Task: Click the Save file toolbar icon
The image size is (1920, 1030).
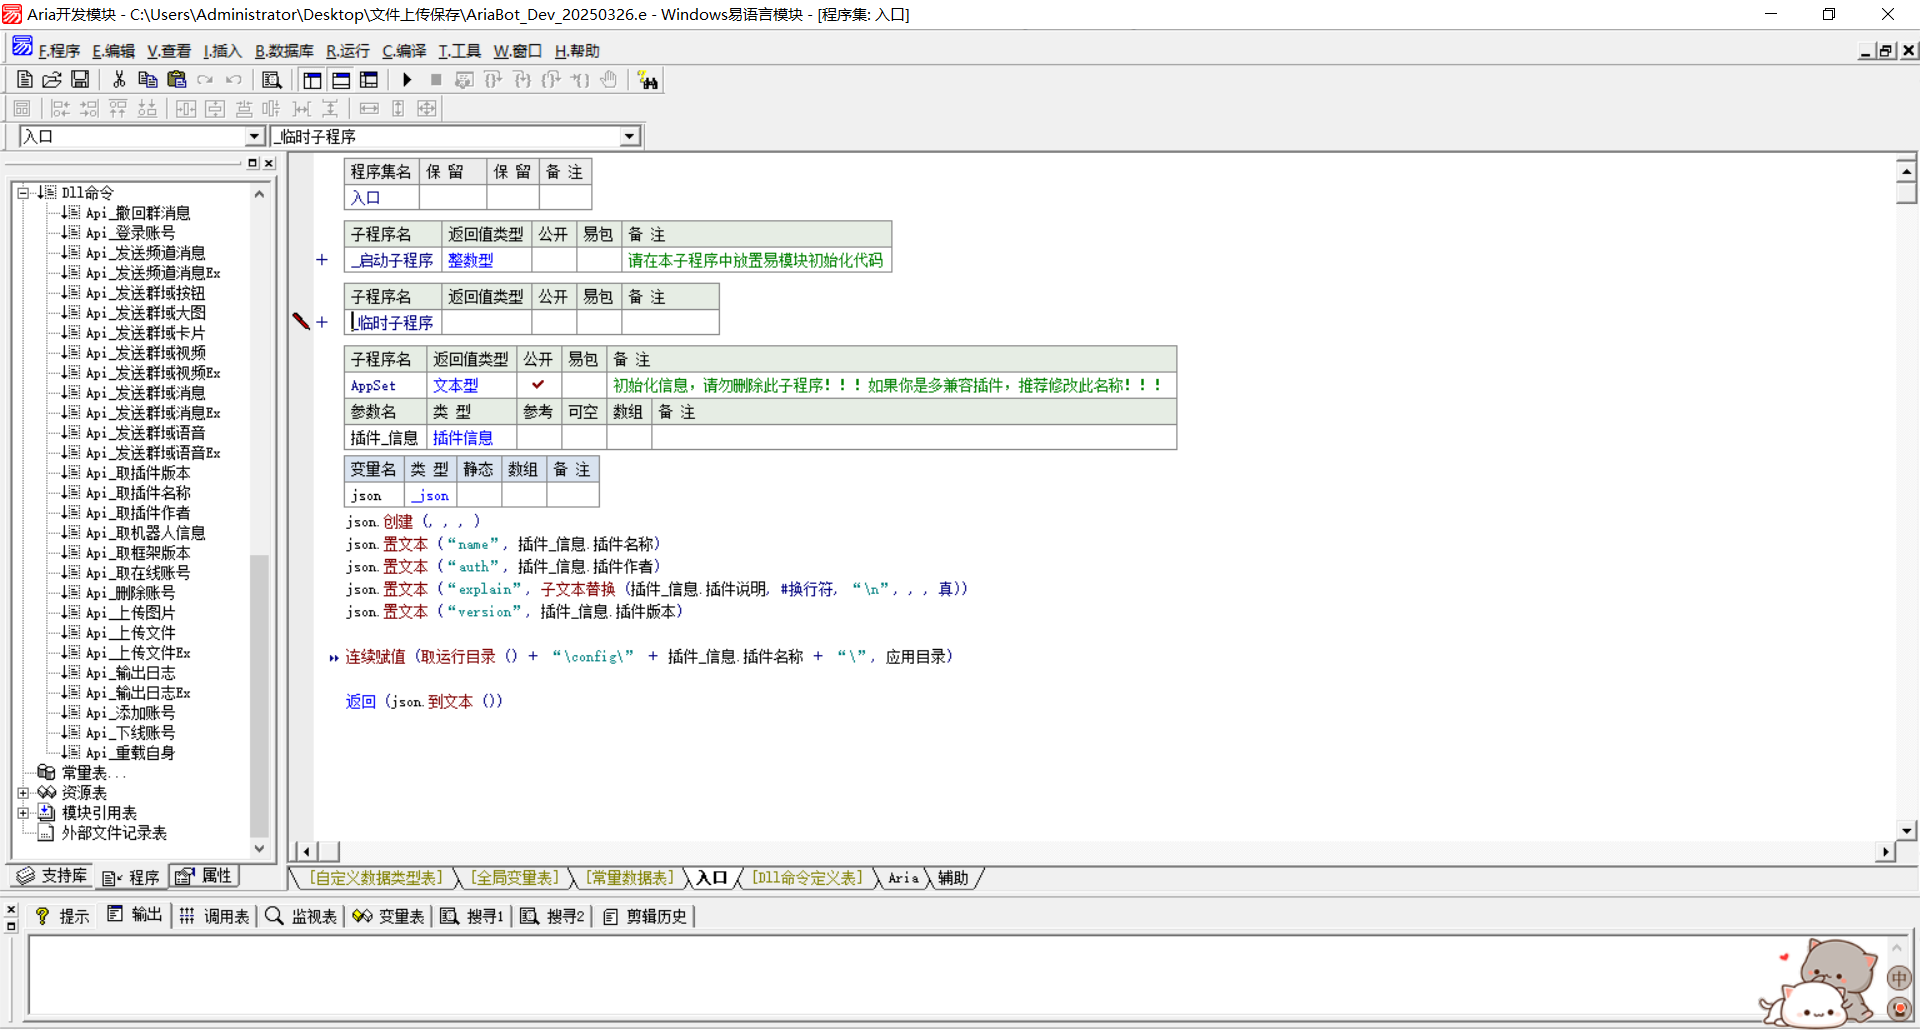Action: tap(80, 80)
